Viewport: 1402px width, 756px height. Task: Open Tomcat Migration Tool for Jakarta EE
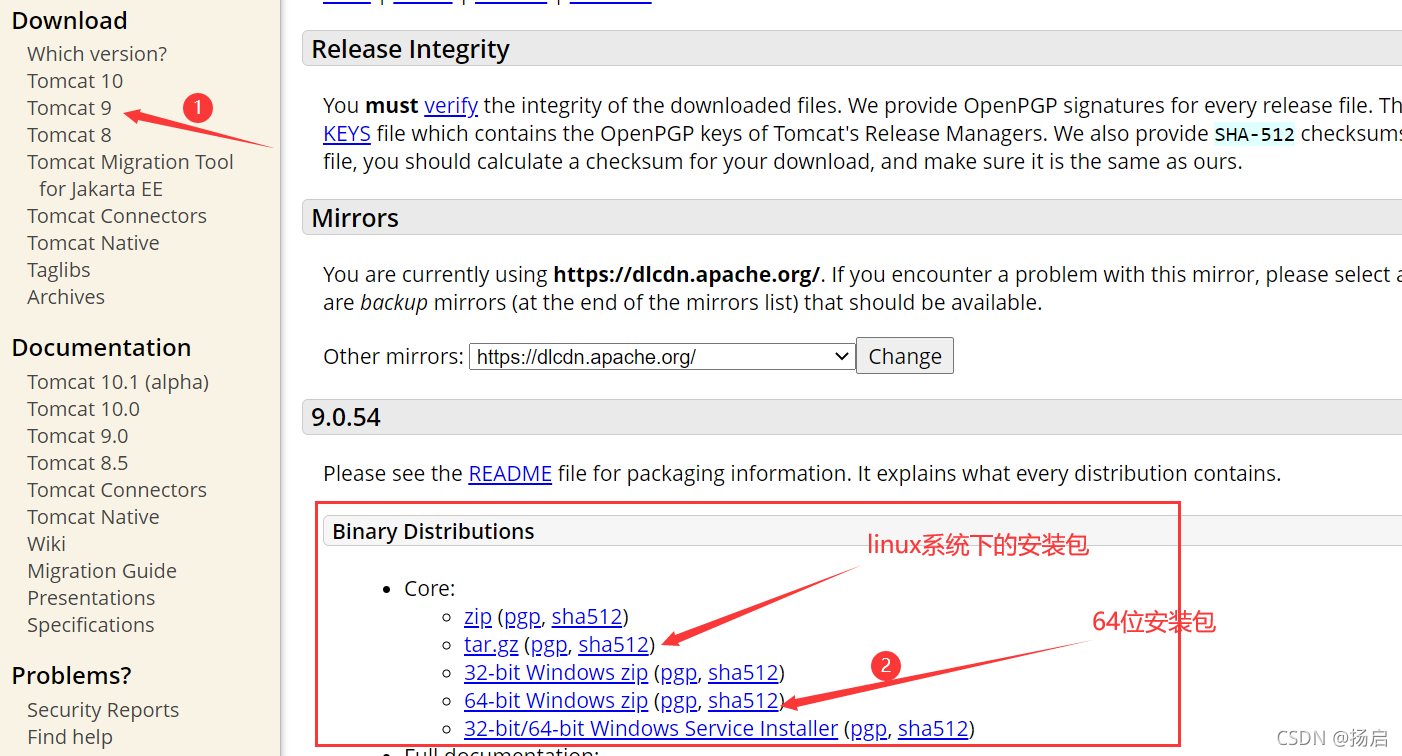[130, 175]
